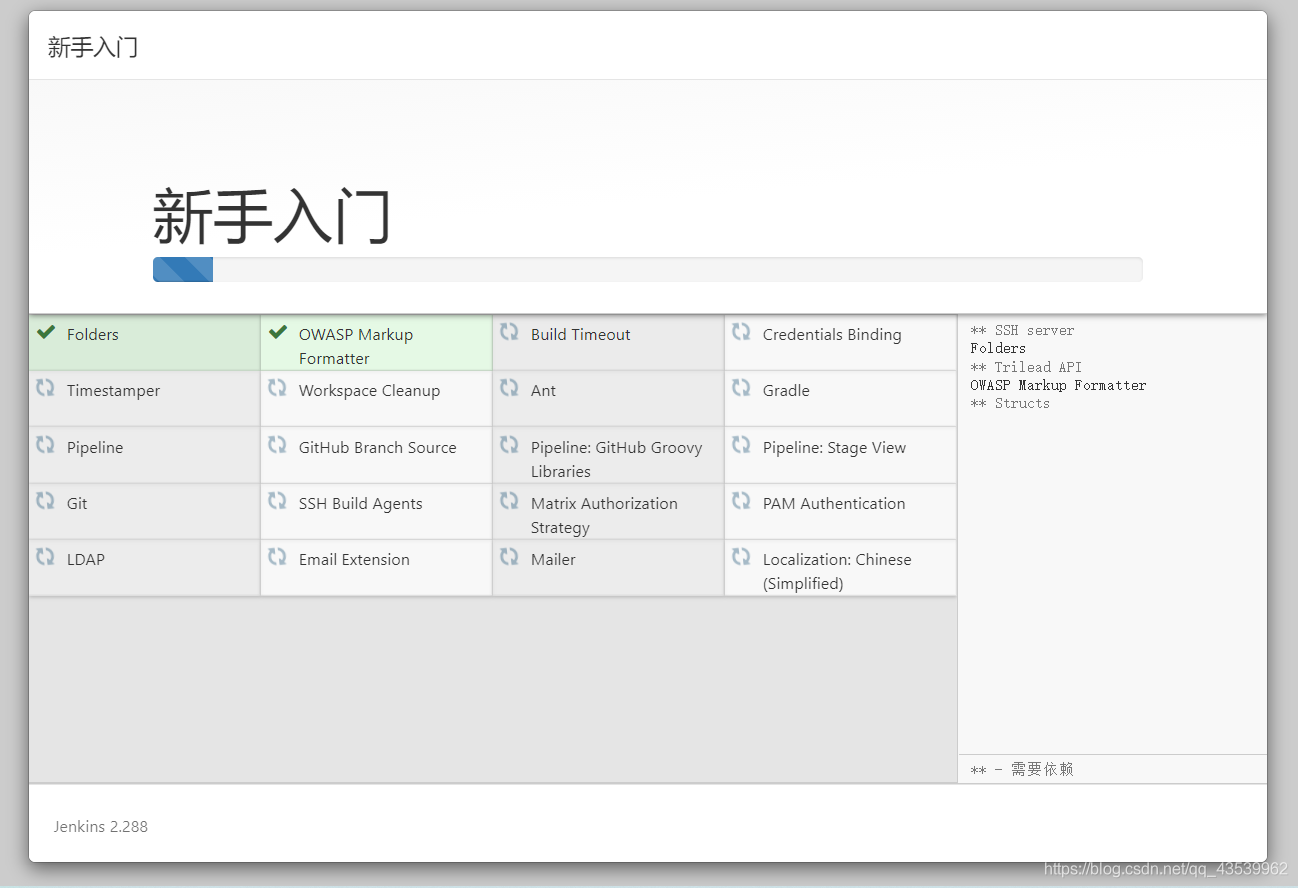Click the refresh icon beside Timestamper
This screenshot has height=888, width=1298.
coord(45,388)
